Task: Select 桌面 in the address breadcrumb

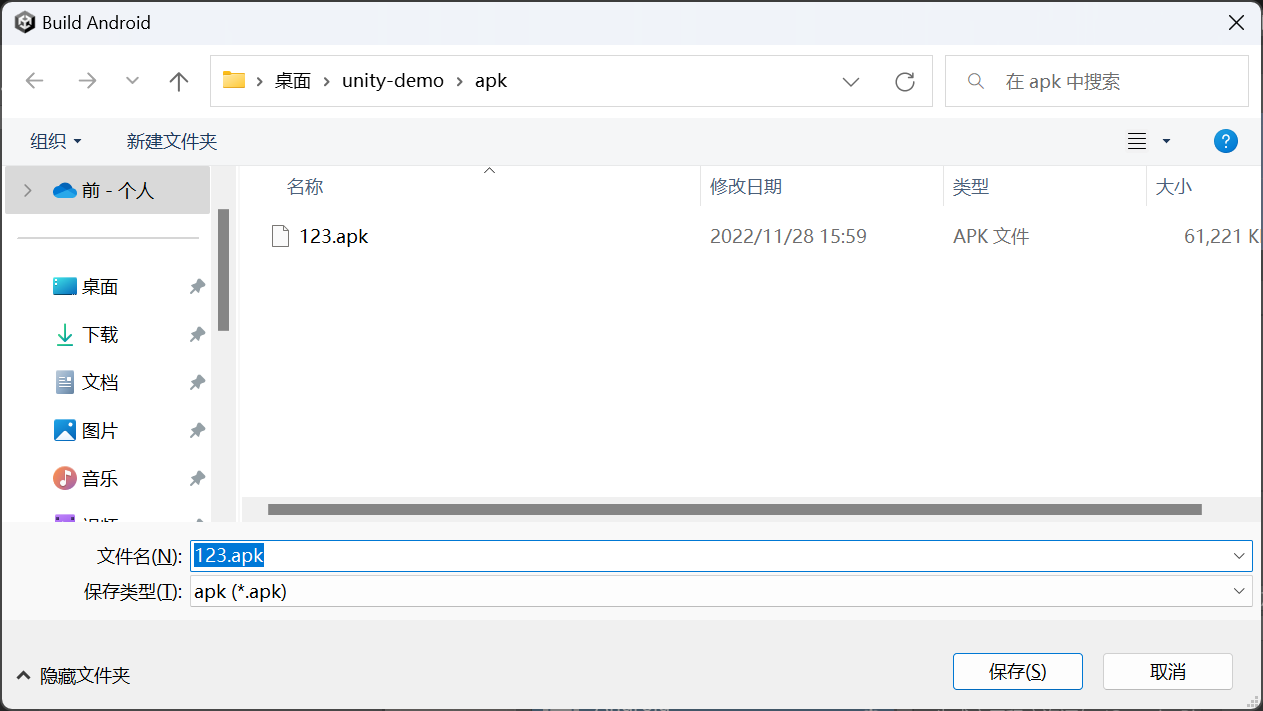Action: point(293,81)
